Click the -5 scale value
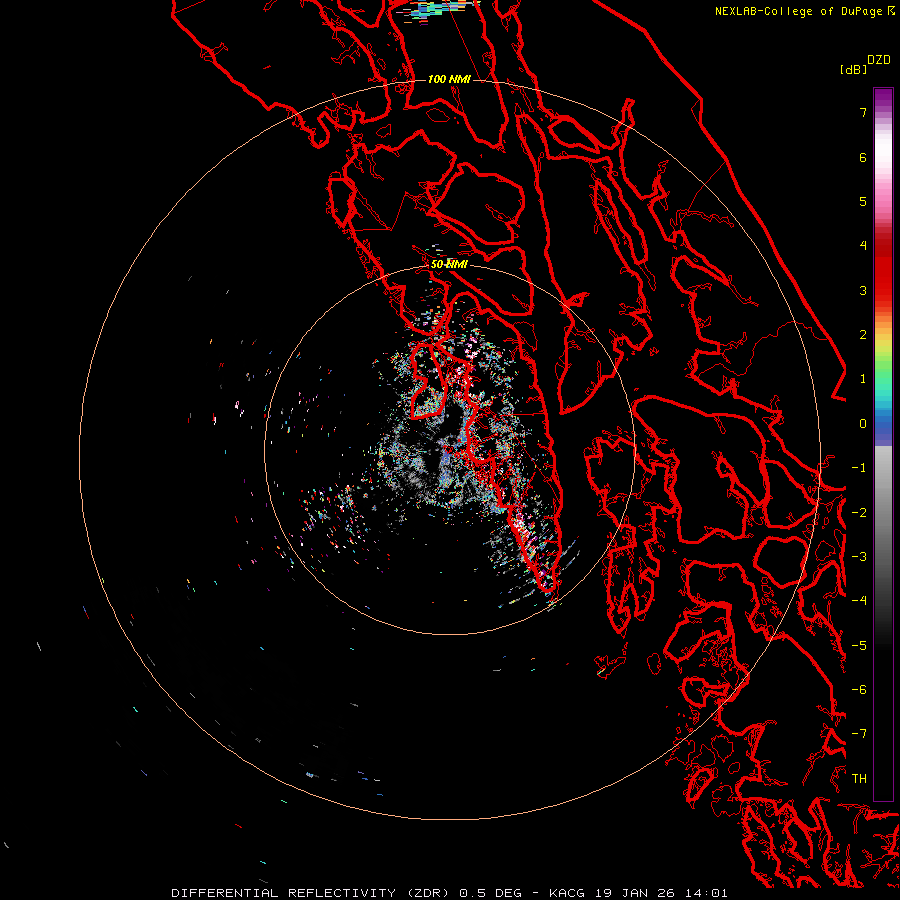Viewport: 900px width, 900px height. pos(859,646)
